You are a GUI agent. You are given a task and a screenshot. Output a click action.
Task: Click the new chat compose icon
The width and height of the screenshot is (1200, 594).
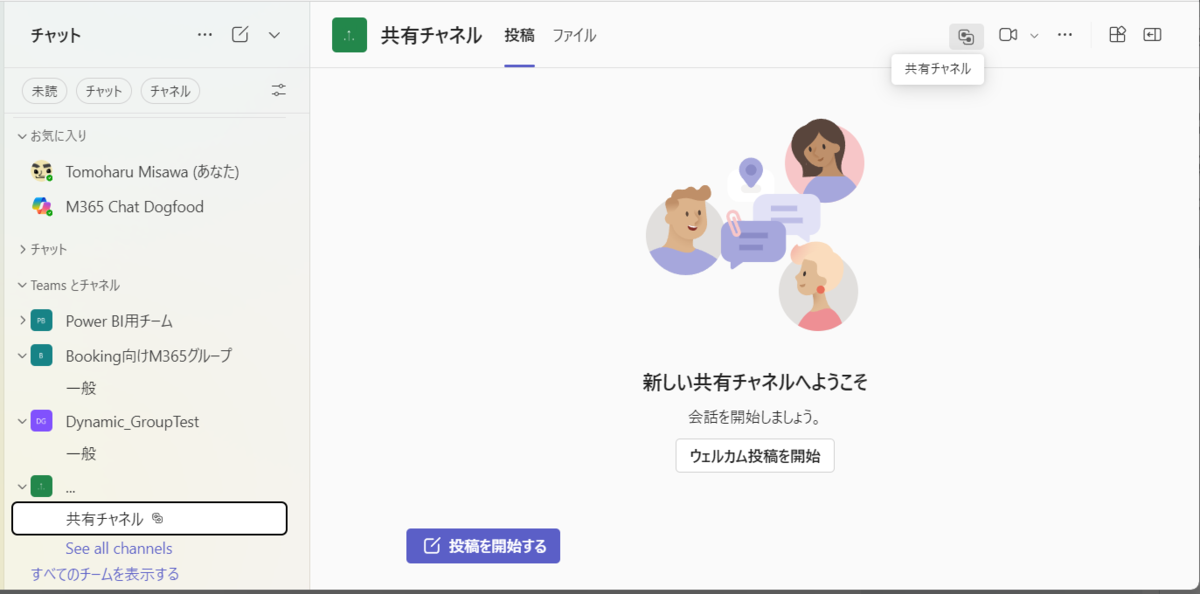pyautogui.click(x=240, y=35)
